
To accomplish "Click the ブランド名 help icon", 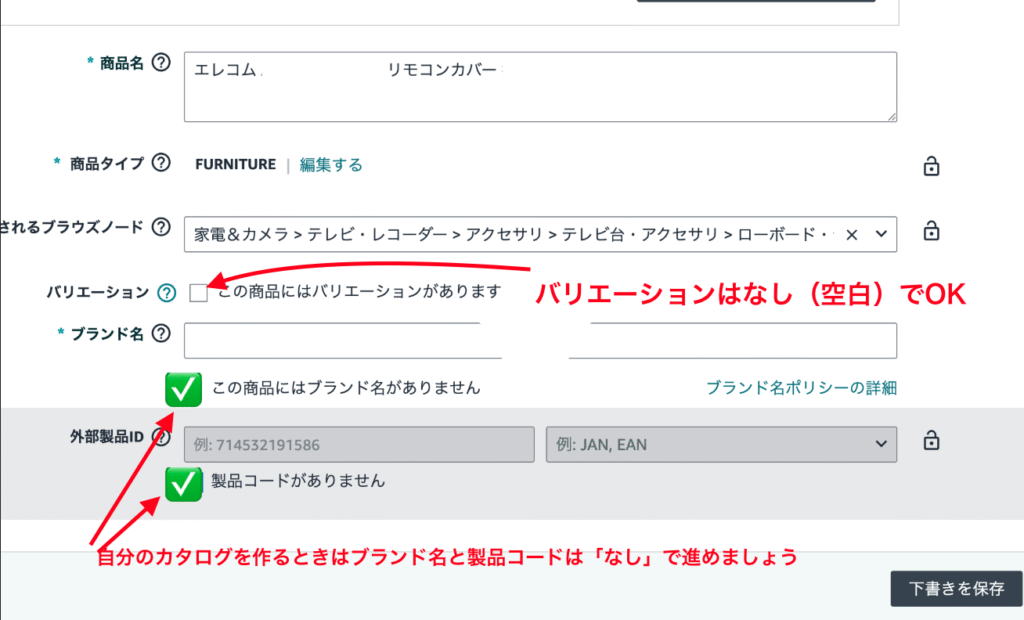I will (x=160, y=334).
